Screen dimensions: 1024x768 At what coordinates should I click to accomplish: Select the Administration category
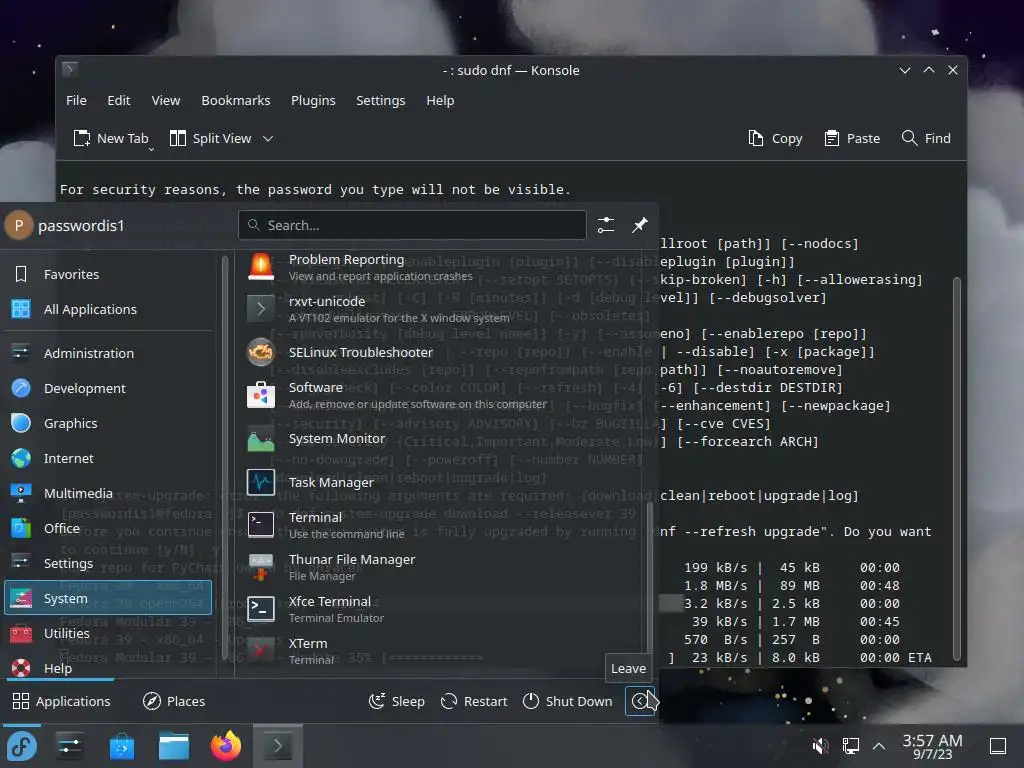pyautogui.click(x=108, y=353)
